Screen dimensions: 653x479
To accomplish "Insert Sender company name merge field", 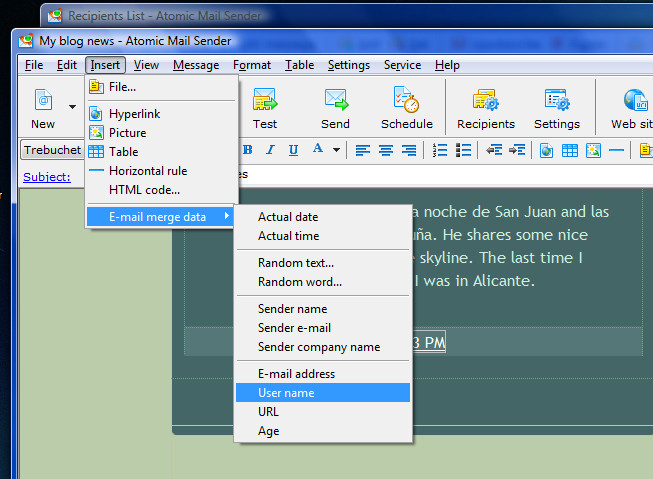I will 323,347.
